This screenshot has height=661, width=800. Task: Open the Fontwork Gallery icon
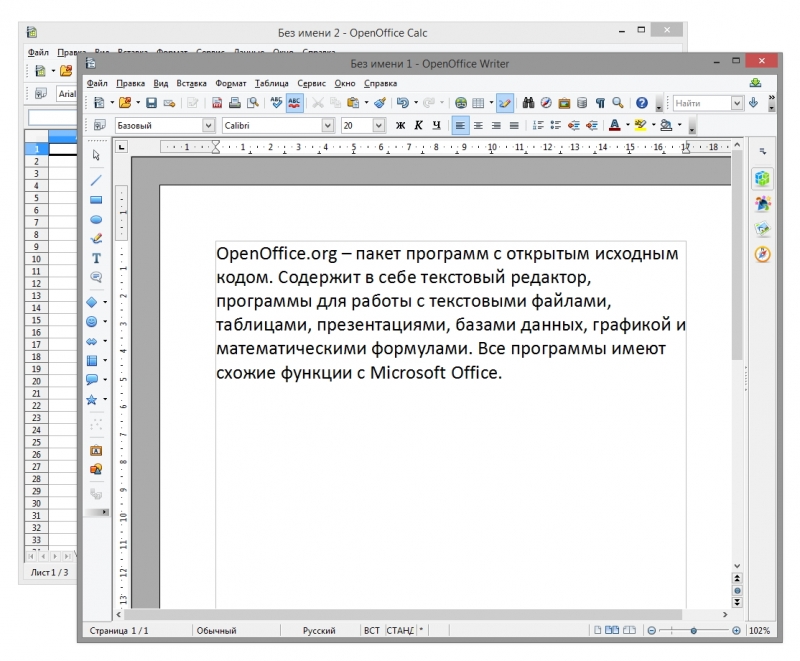click(x=96, y=450)
